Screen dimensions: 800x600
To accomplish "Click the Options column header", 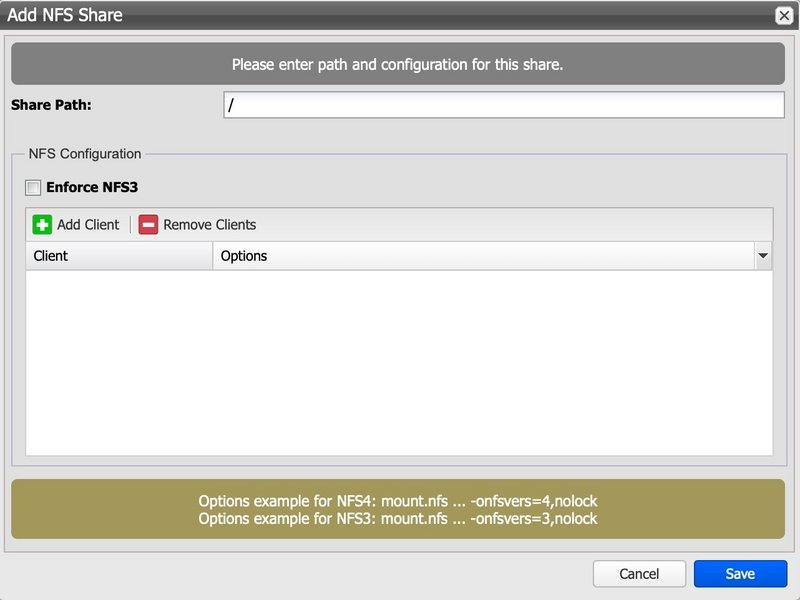I will tap(480, 256).
